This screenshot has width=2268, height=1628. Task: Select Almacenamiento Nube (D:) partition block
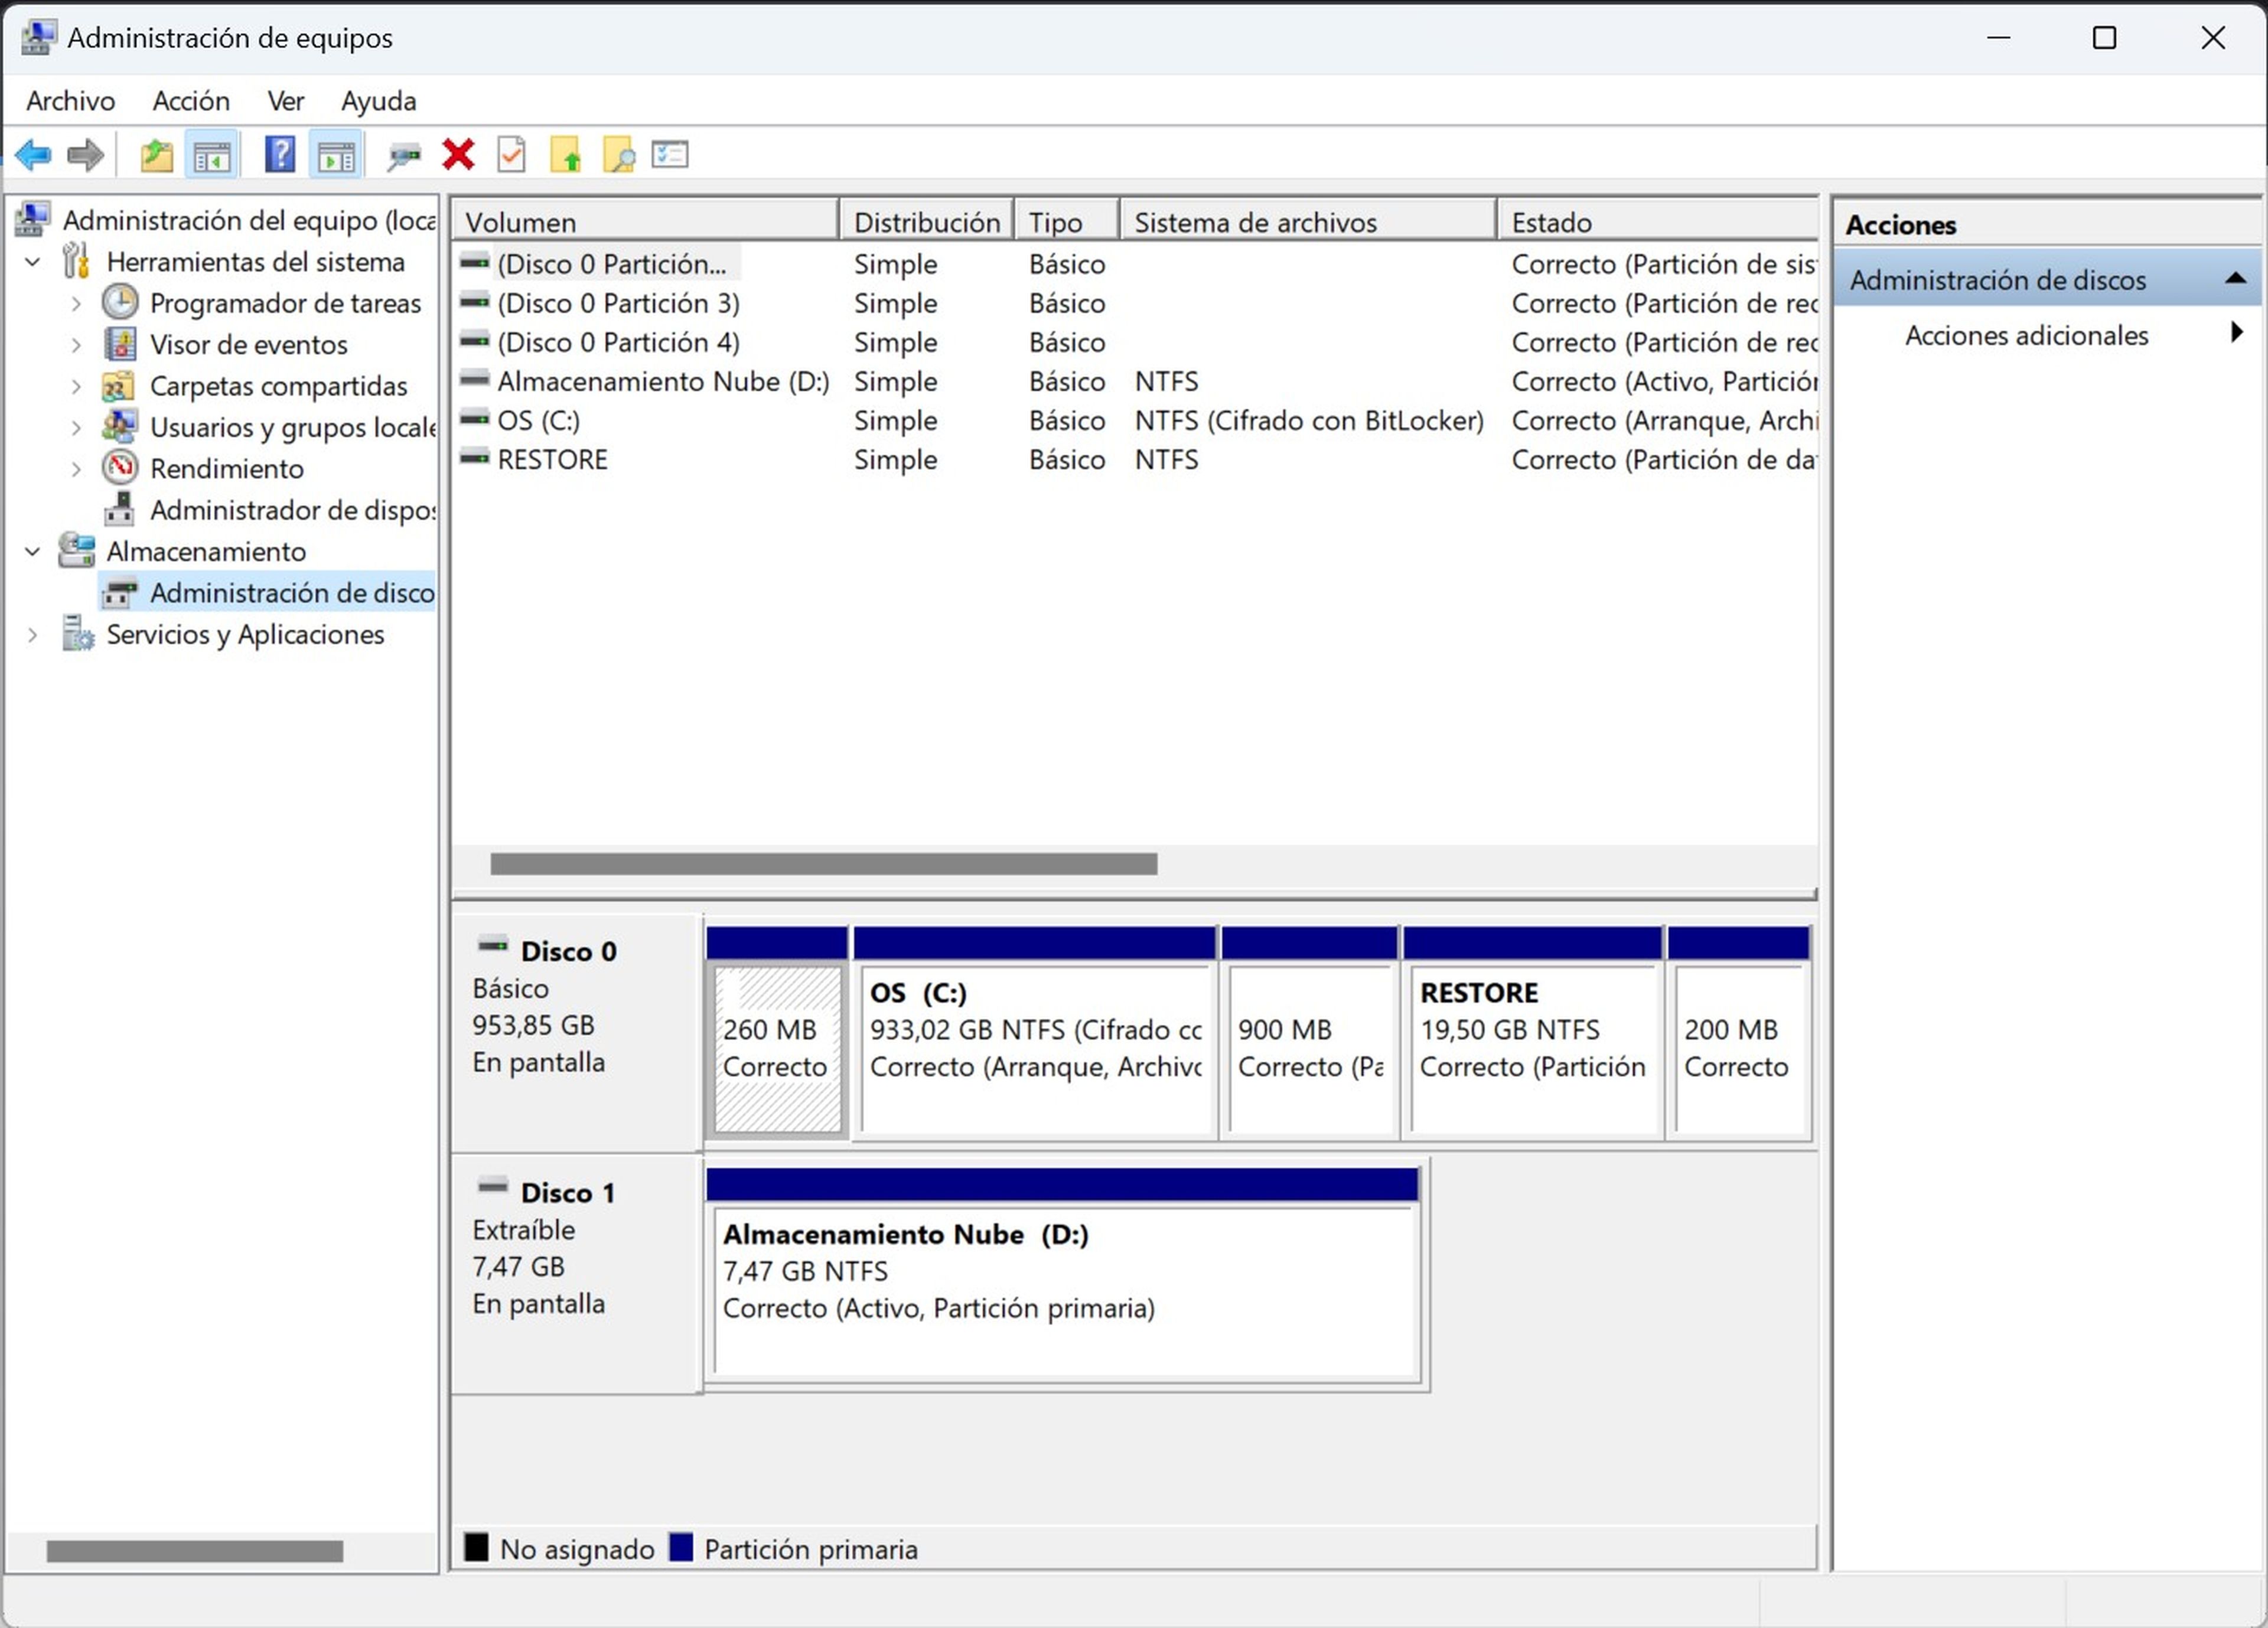click(1063, 1275)
